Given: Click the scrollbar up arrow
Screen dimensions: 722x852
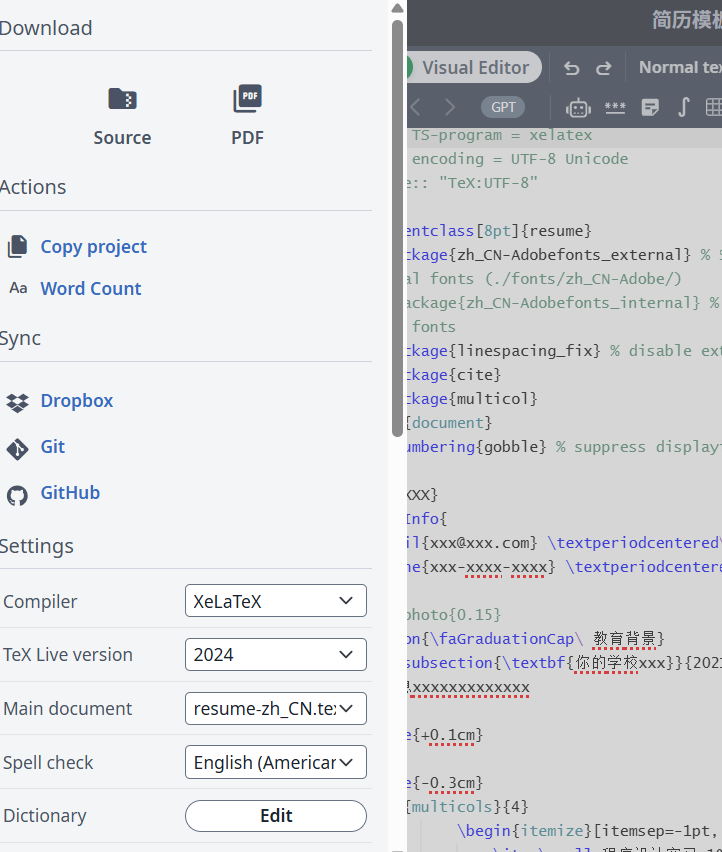Looking at the screenshot, I should [x=398, y=8].
